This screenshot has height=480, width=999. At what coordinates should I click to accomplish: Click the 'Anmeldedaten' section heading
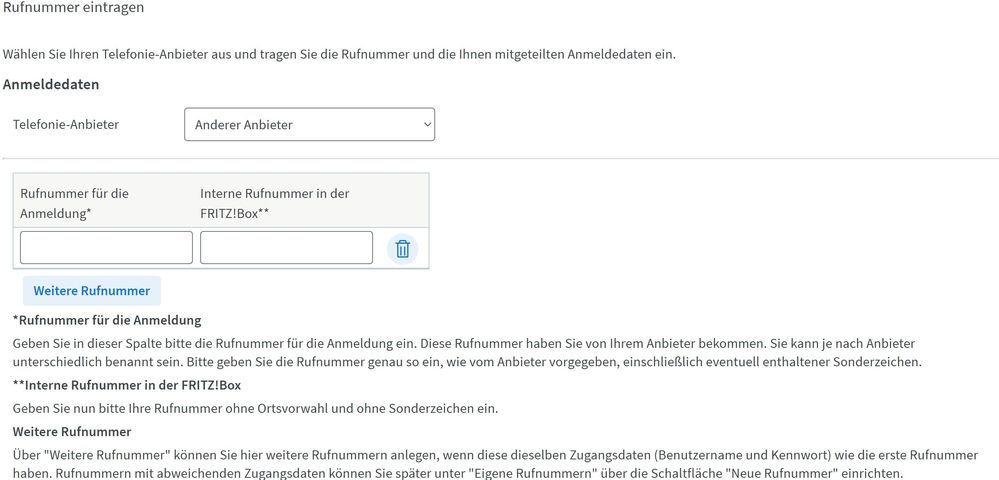pos(51,84)
